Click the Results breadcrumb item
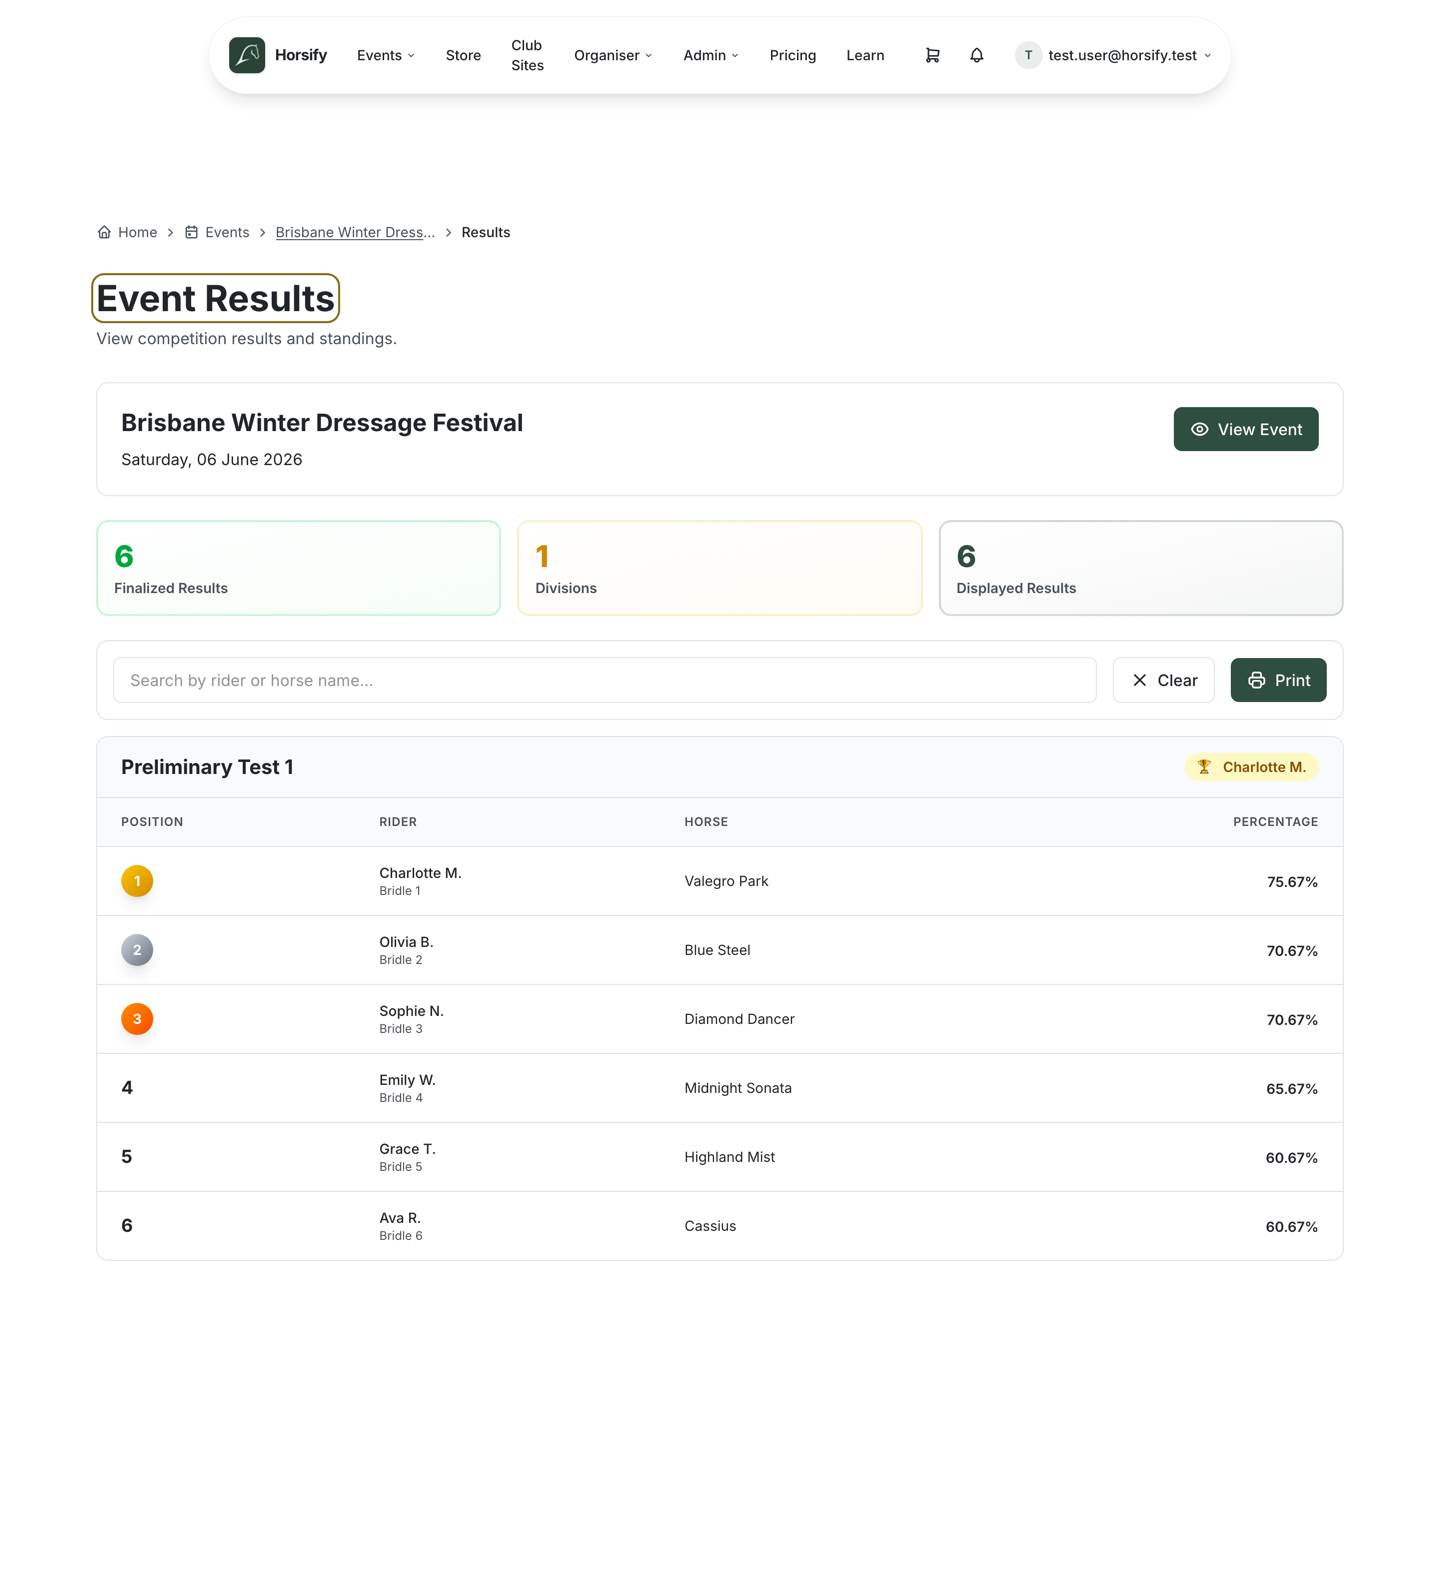This screenshot has height=1592, width=1440. point(486,232)
